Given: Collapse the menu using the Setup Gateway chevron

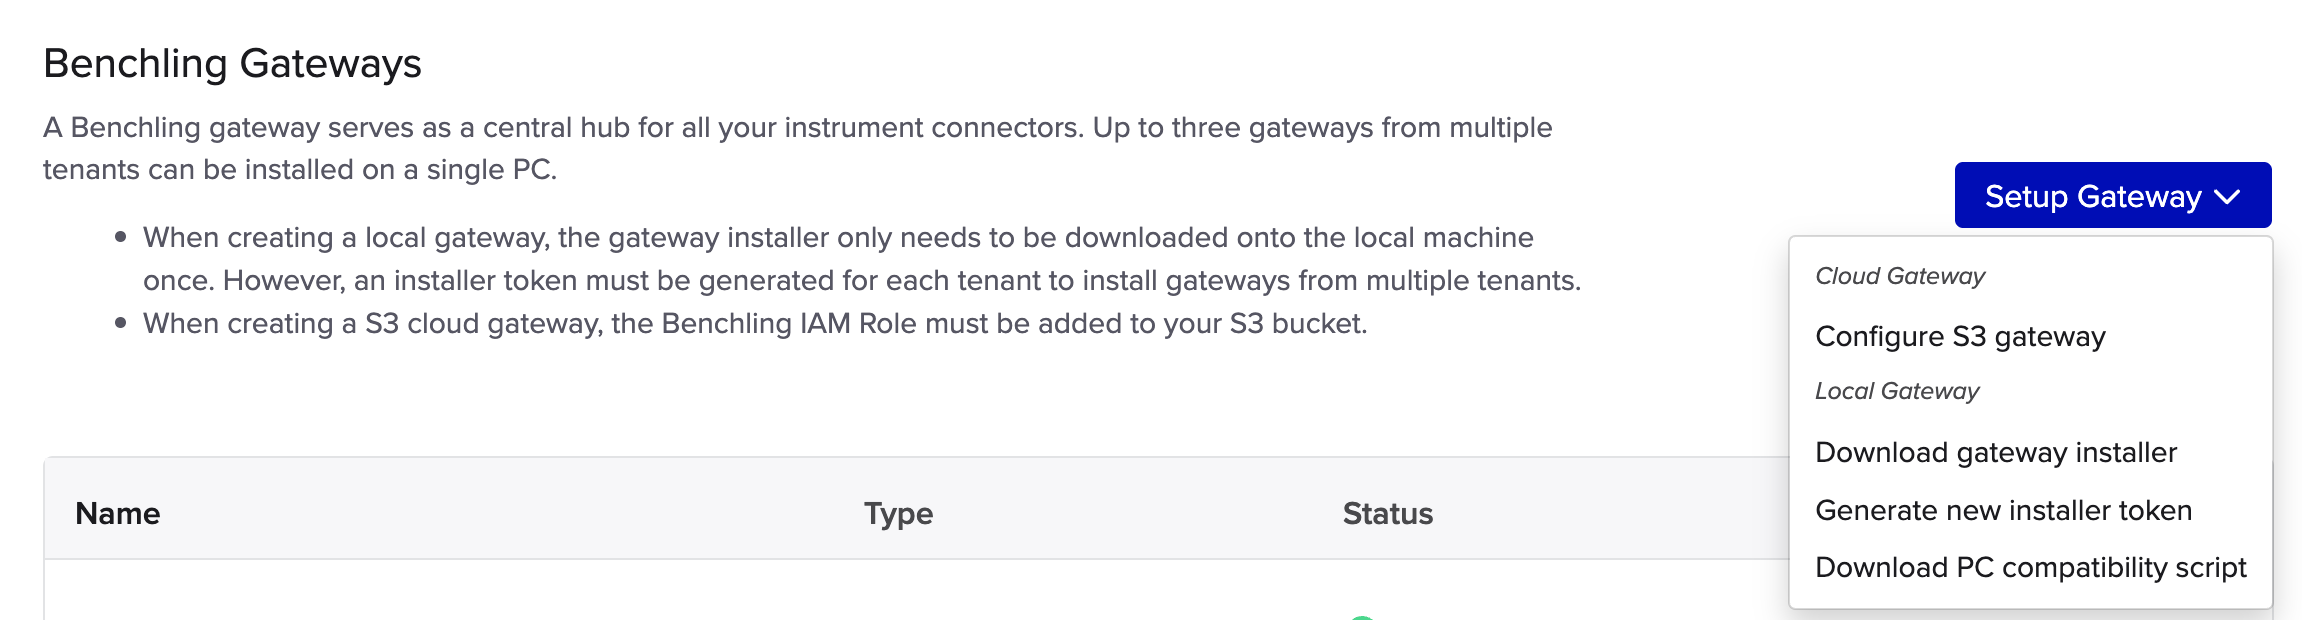Looking at the screenshot, I should 2228,197.
